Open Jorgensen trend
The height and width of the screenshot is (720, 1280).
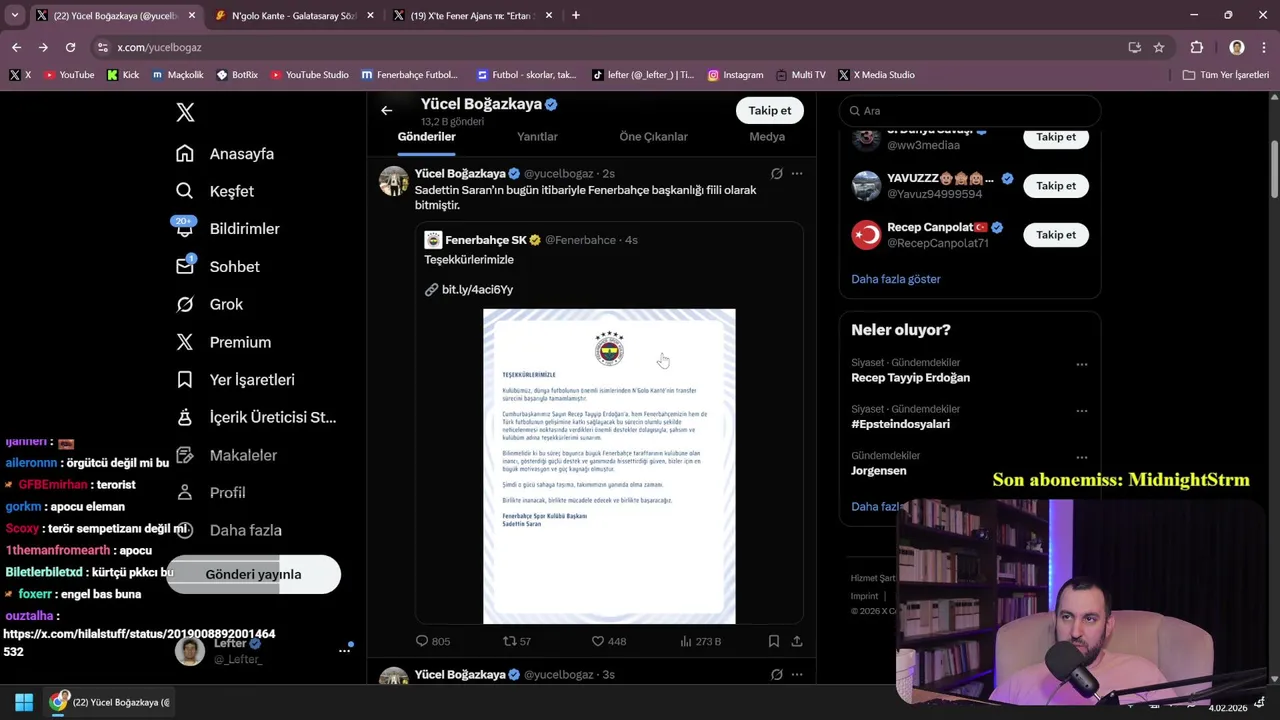click(x=879, y=471)
